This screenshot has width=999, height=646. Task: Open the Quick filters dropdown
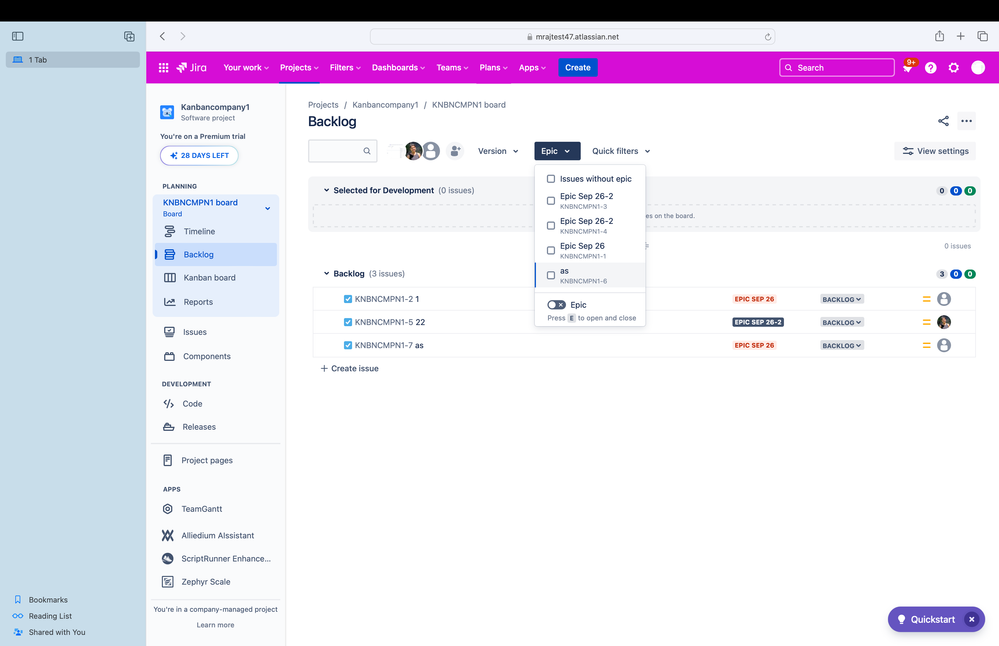pyautogui.click(x=621, y=151)
